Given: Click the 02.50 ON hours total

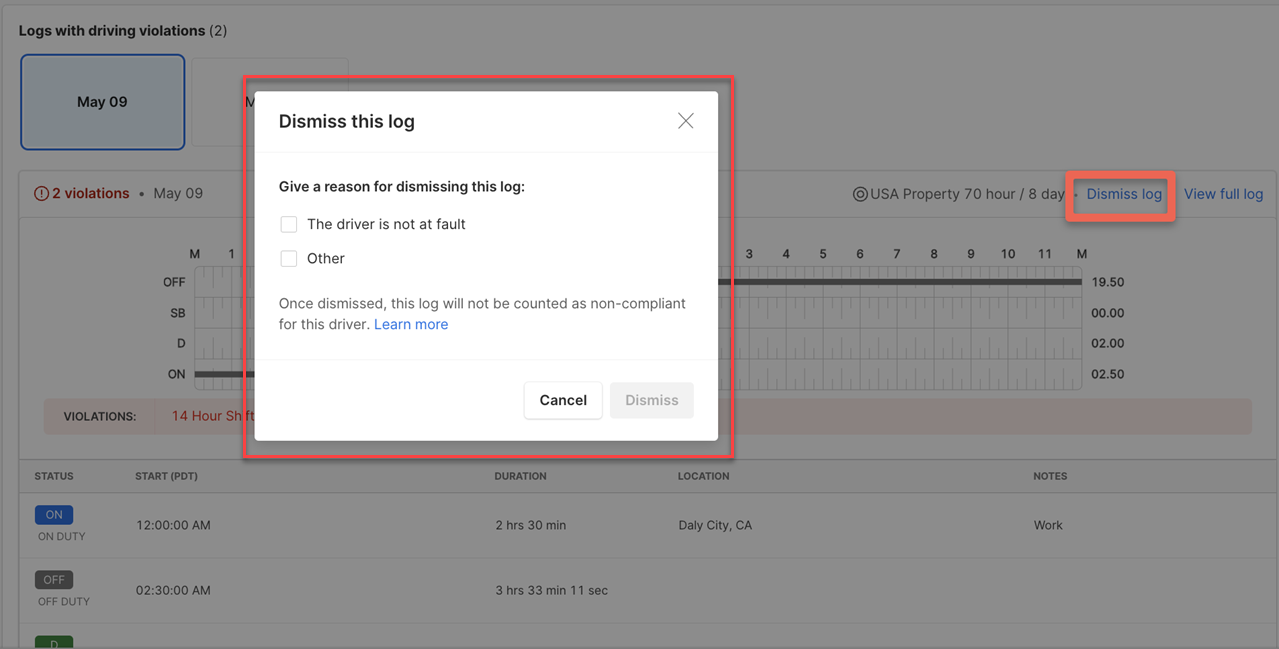Looking at the screenshot, I should point(1108,374).
